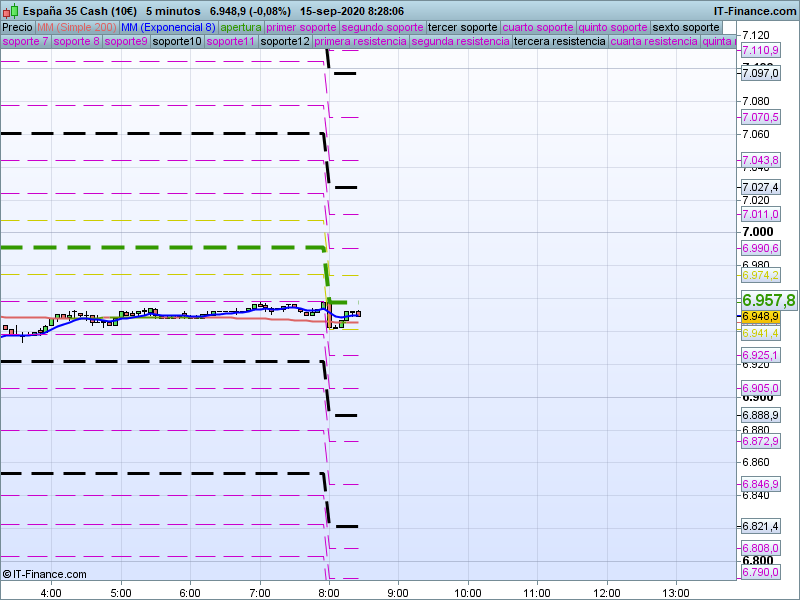Select the sexto soporte indicator label

[685, 27]
